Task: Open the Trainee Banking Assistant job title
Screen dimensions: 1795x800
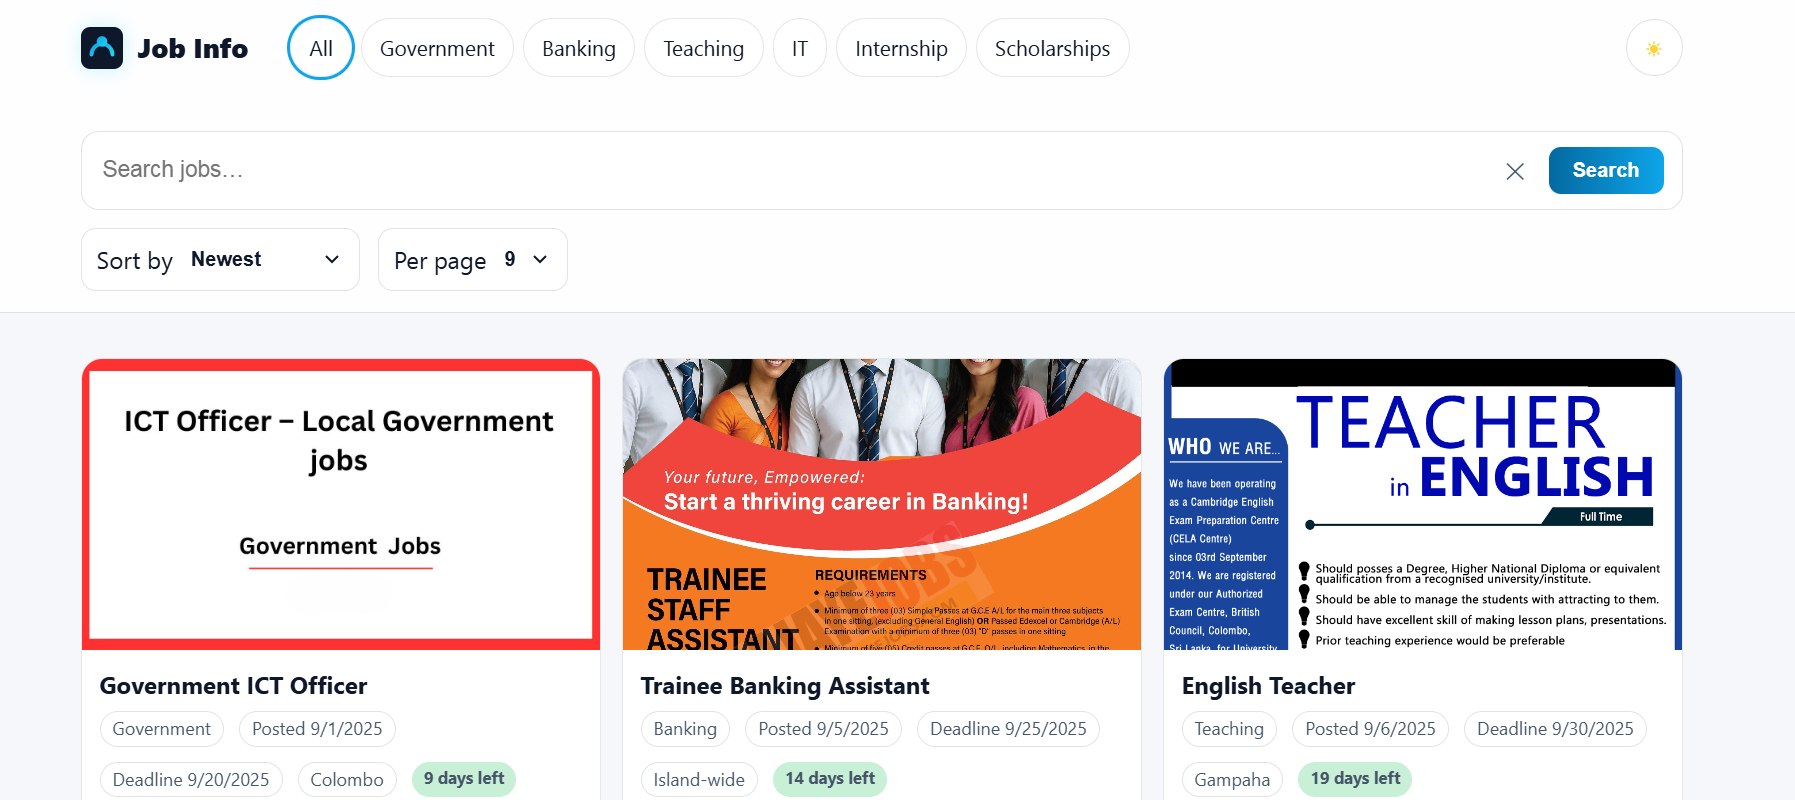Action: pos(785,686)
